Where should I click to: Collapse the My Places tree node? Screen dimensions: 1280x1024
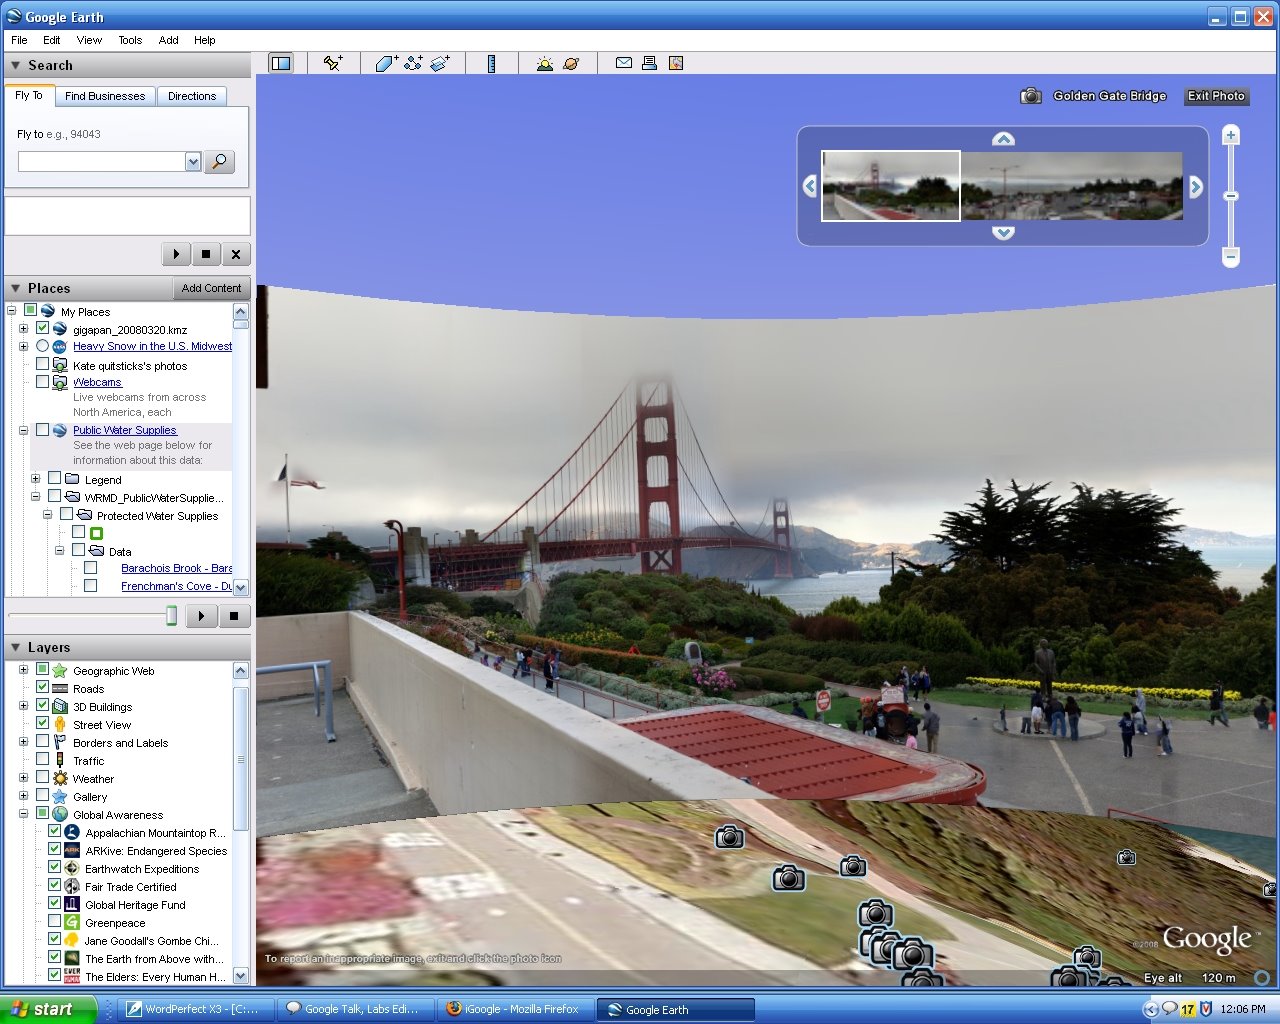12,311
